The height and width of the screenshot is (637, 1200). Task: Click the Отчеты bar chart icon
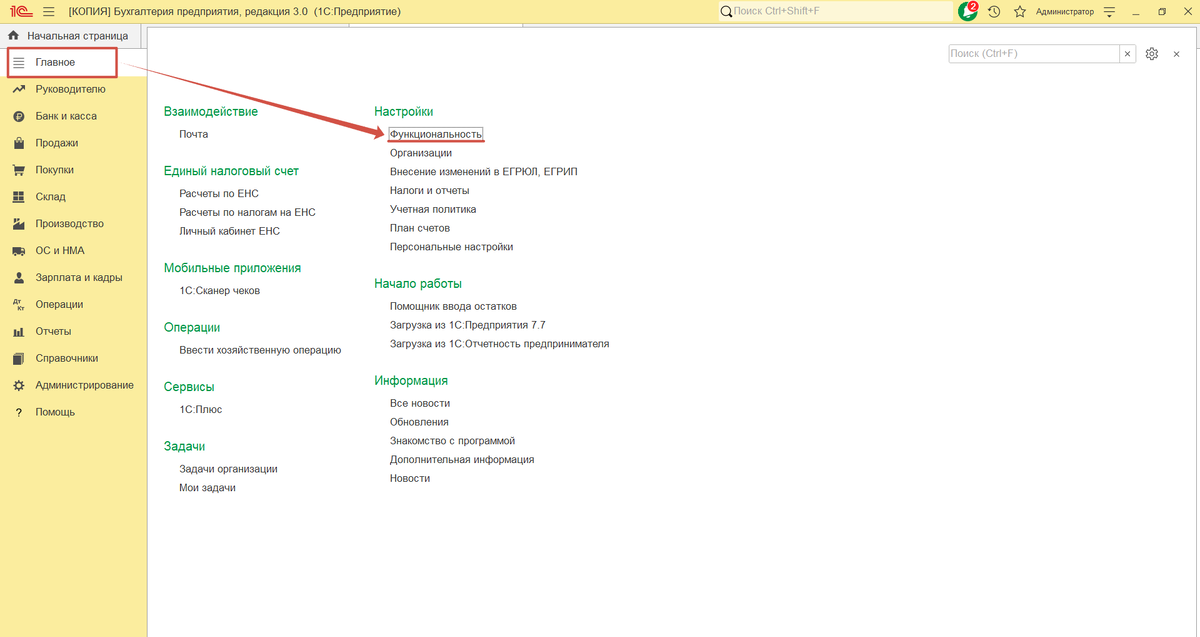[18, 332]
